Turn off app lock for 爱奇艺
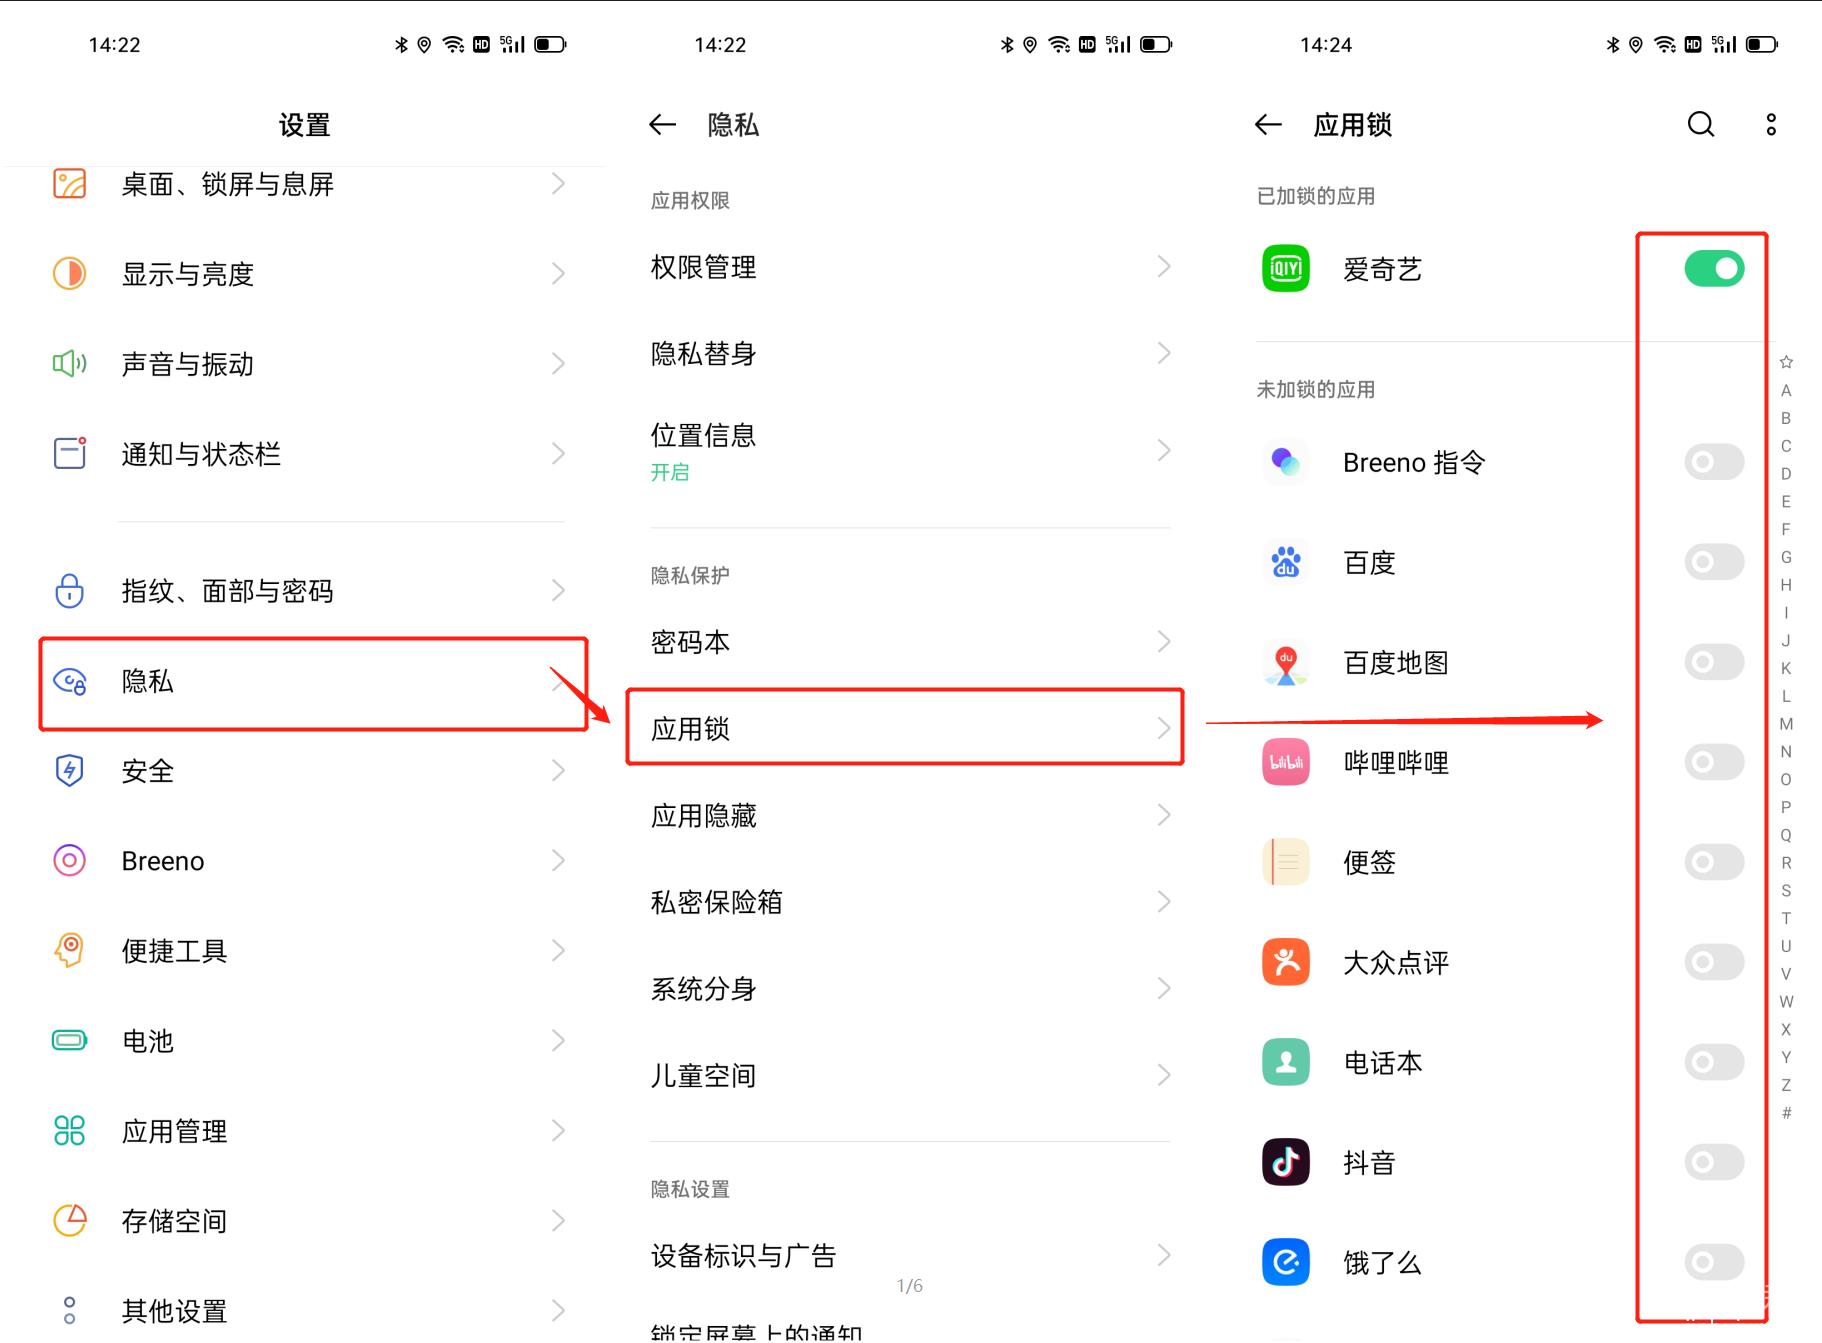The image size is (1822, 1343). coord(1714,268)
